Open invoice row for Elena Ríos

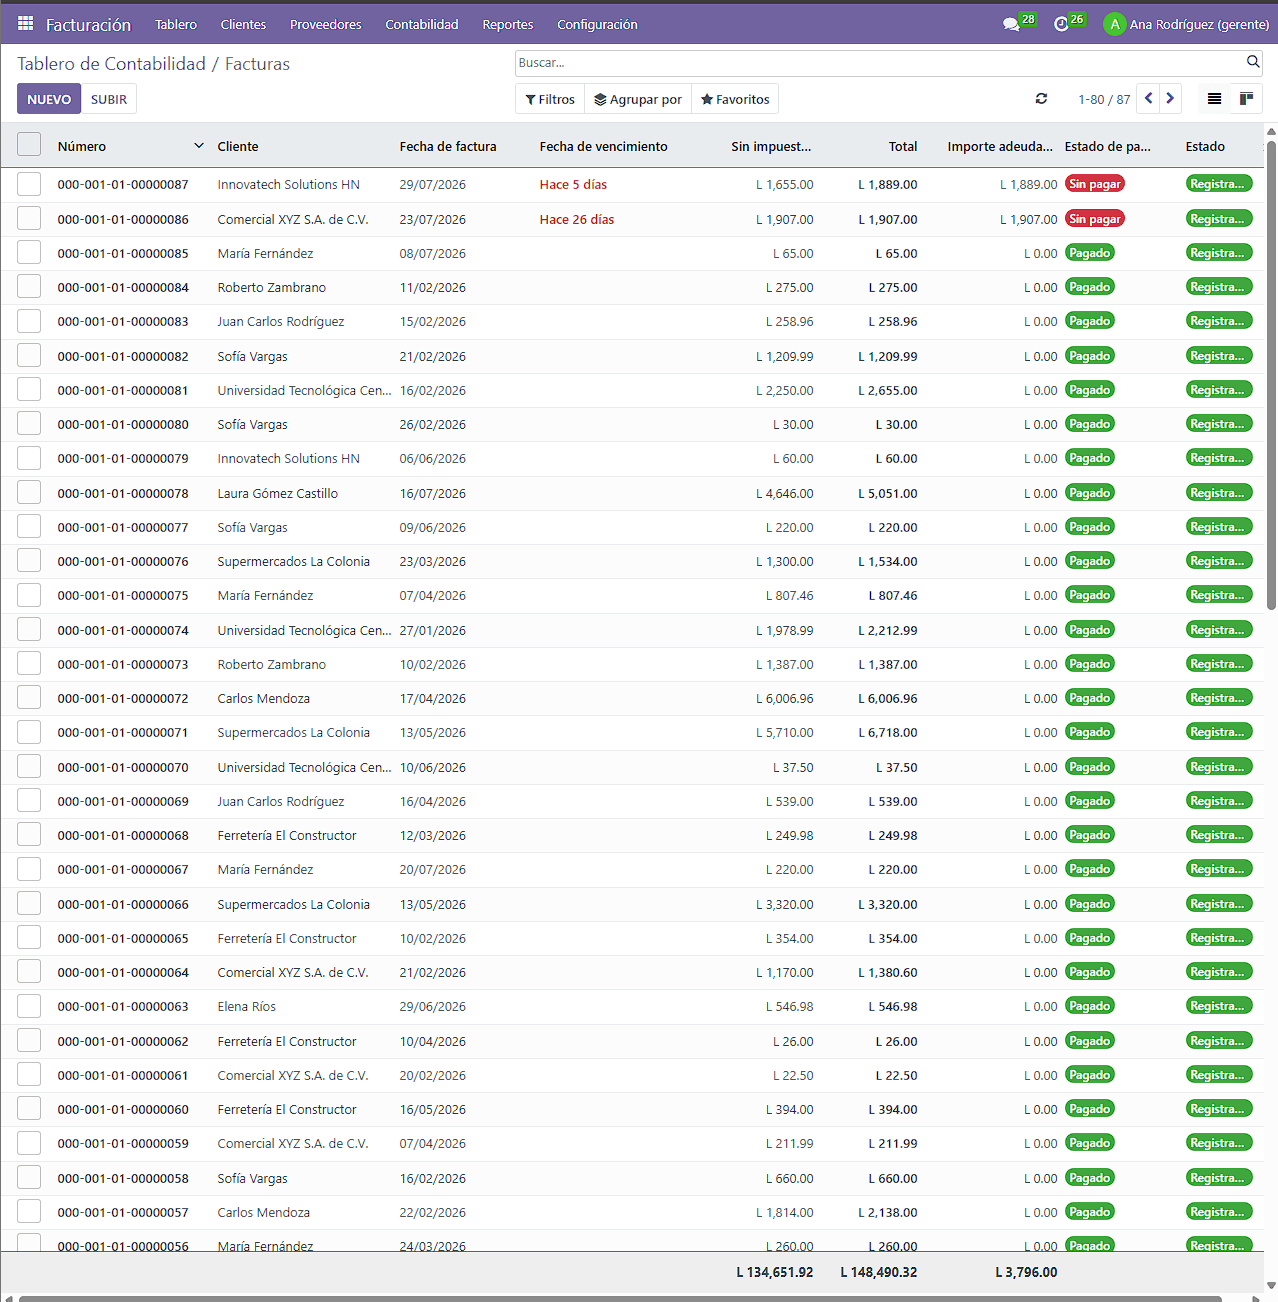pos(634,1006)
